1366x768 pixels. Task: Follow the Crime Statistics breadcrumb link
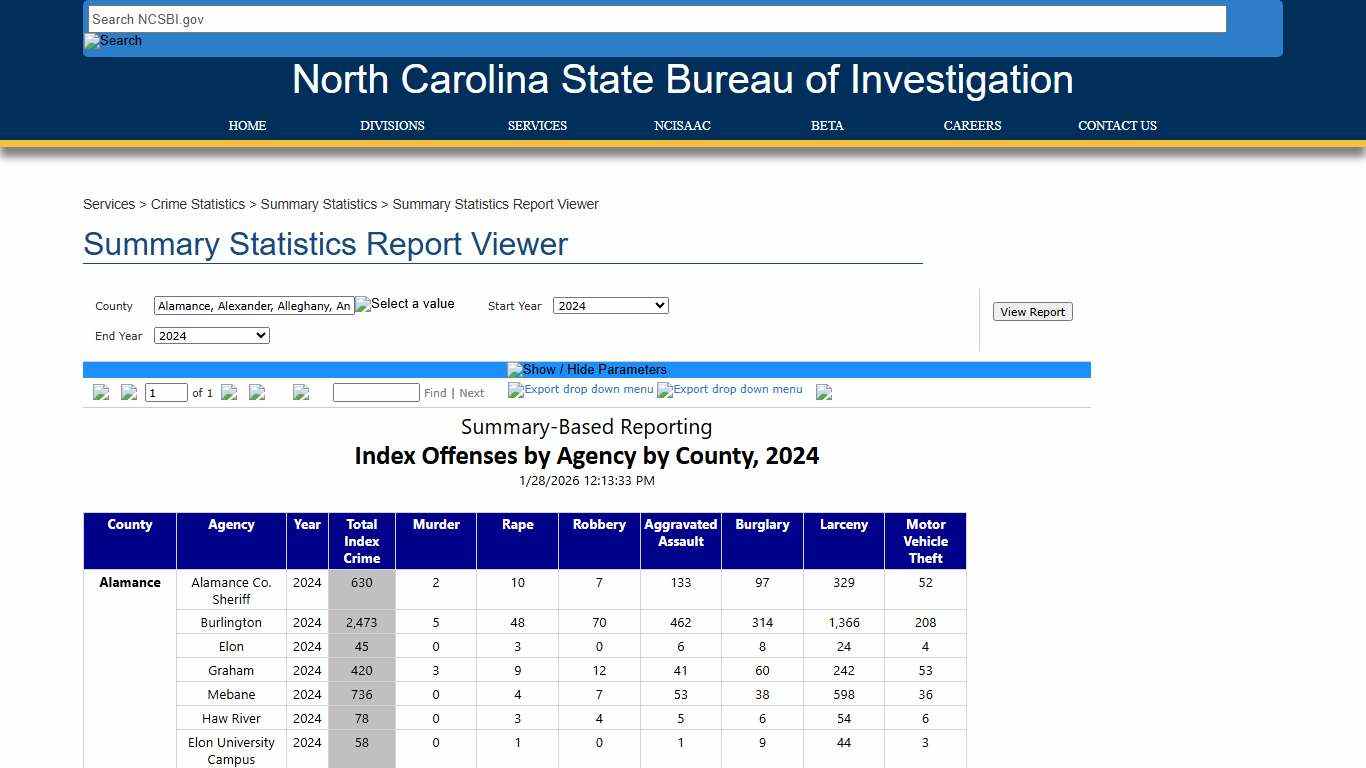198,204
